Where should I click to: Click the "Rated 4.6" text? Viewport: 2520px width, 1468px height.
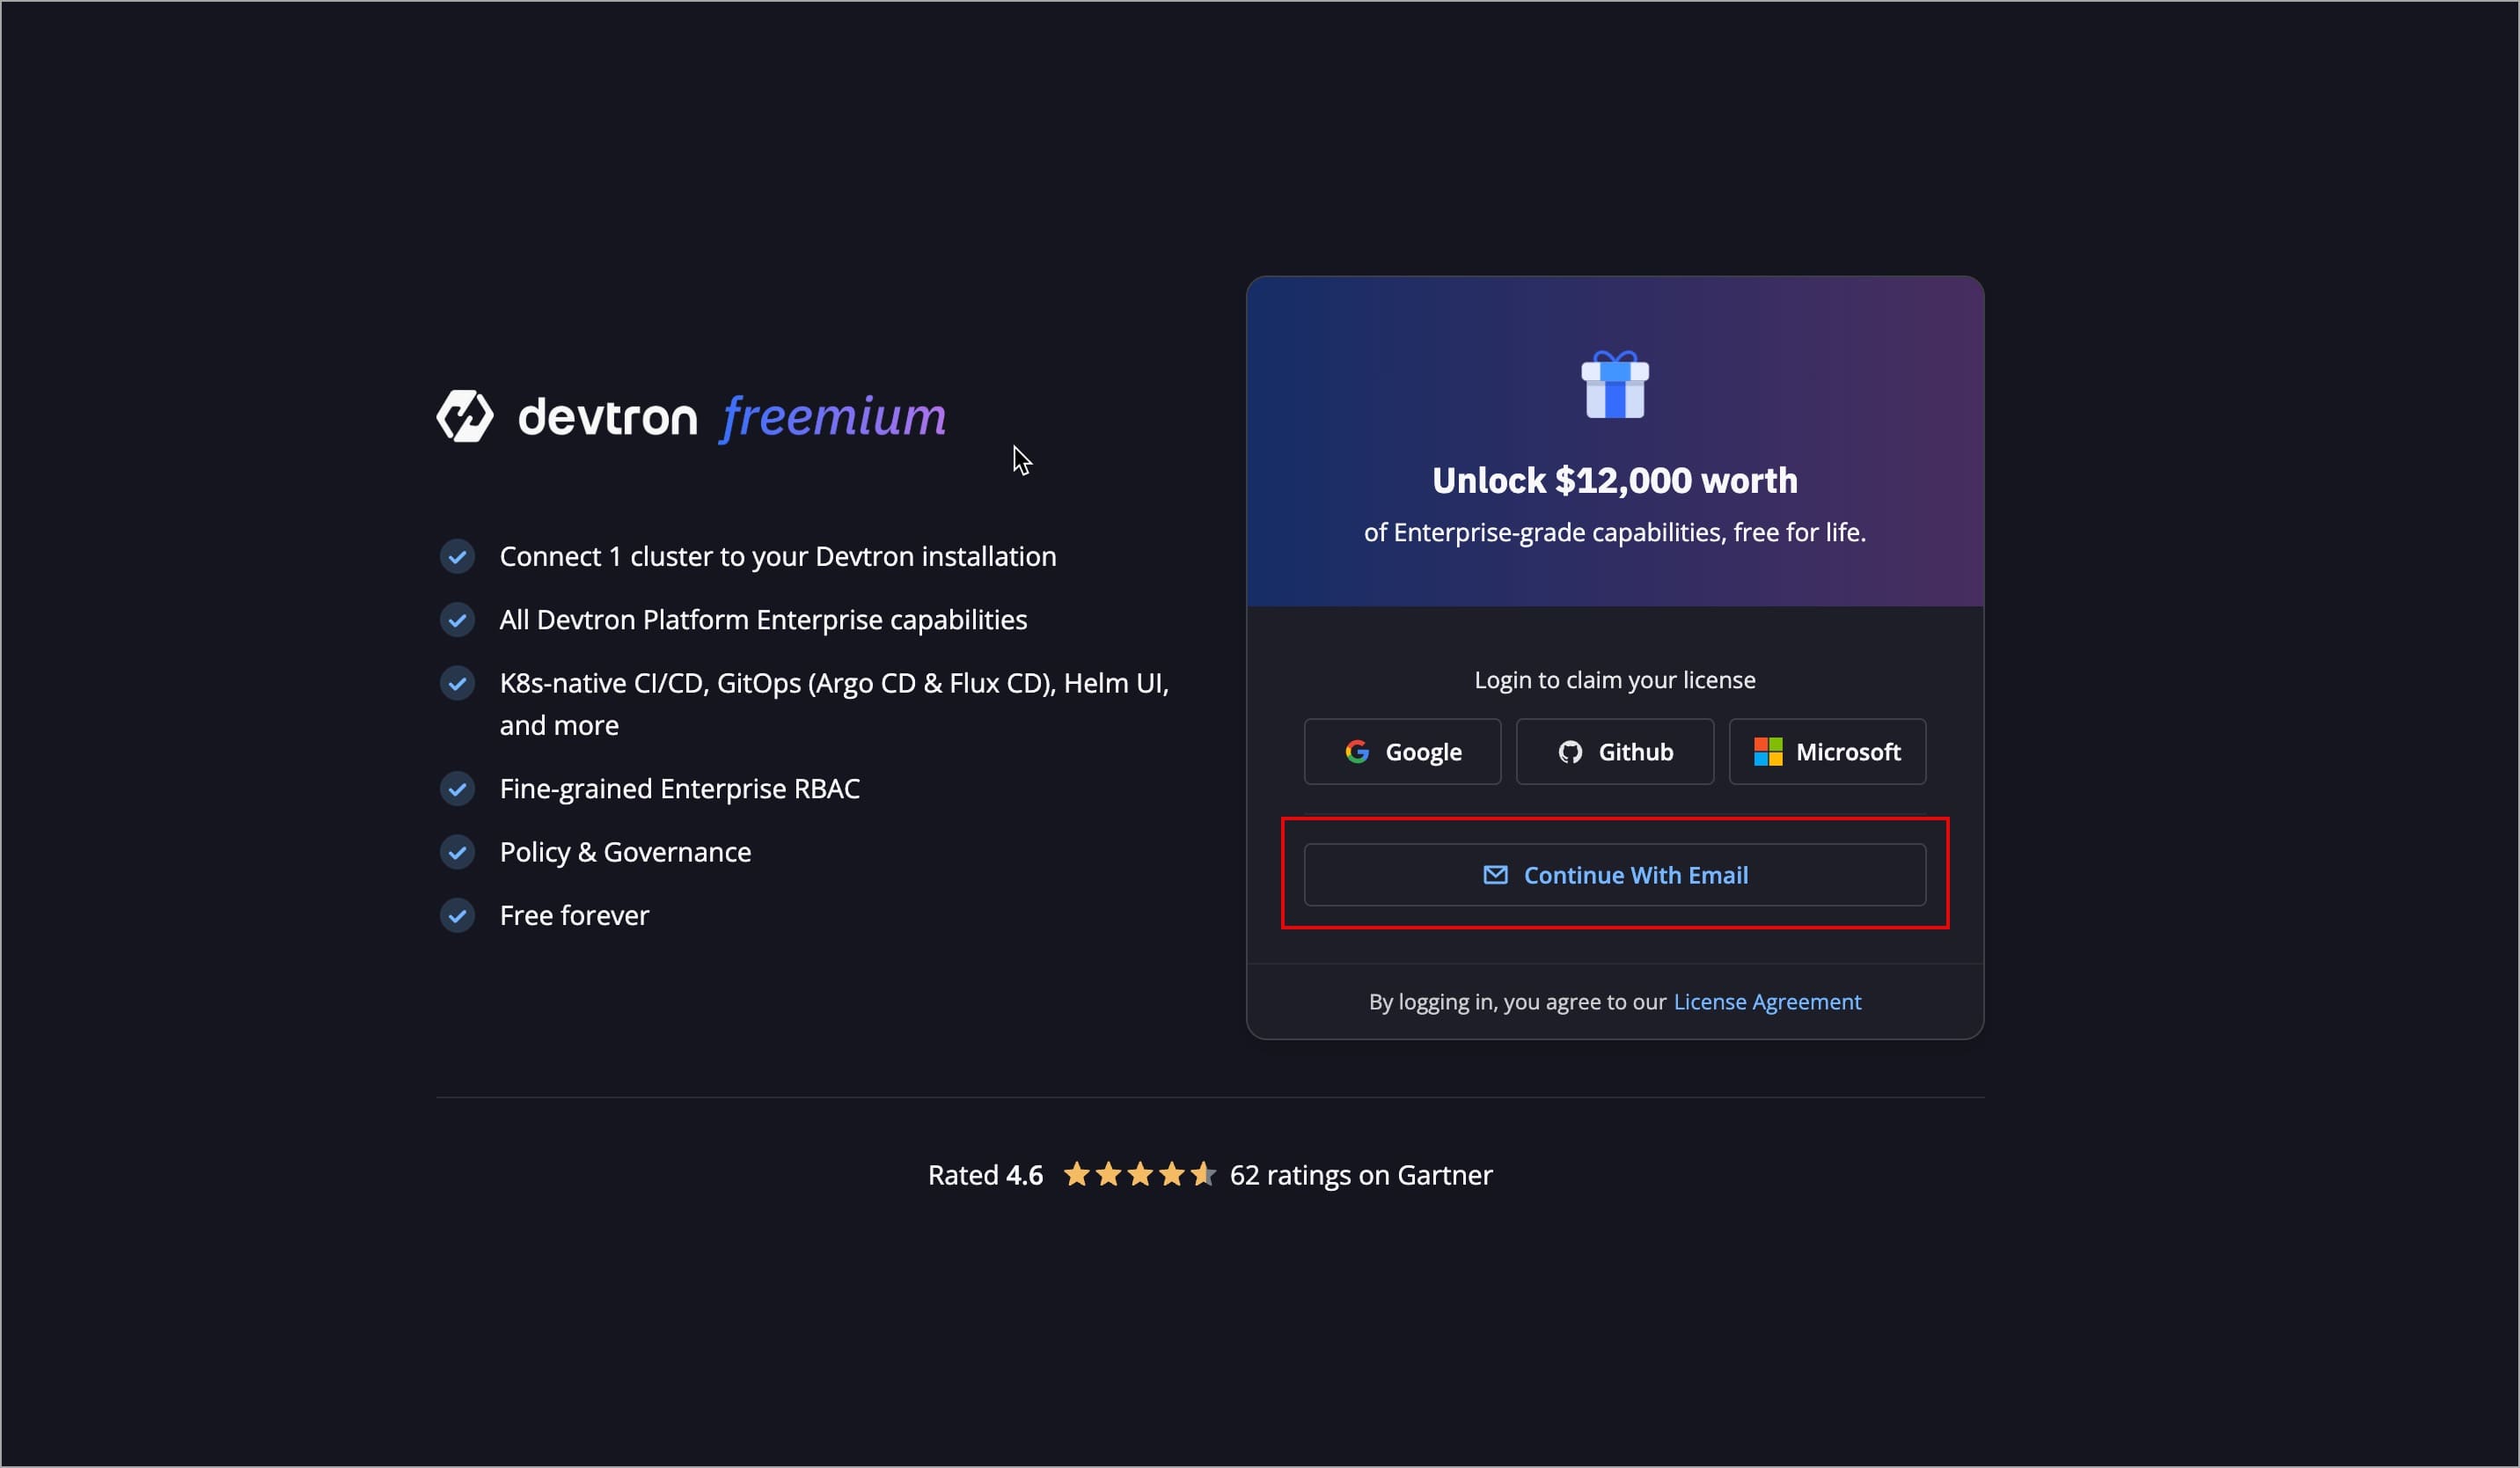point(985,1175)
